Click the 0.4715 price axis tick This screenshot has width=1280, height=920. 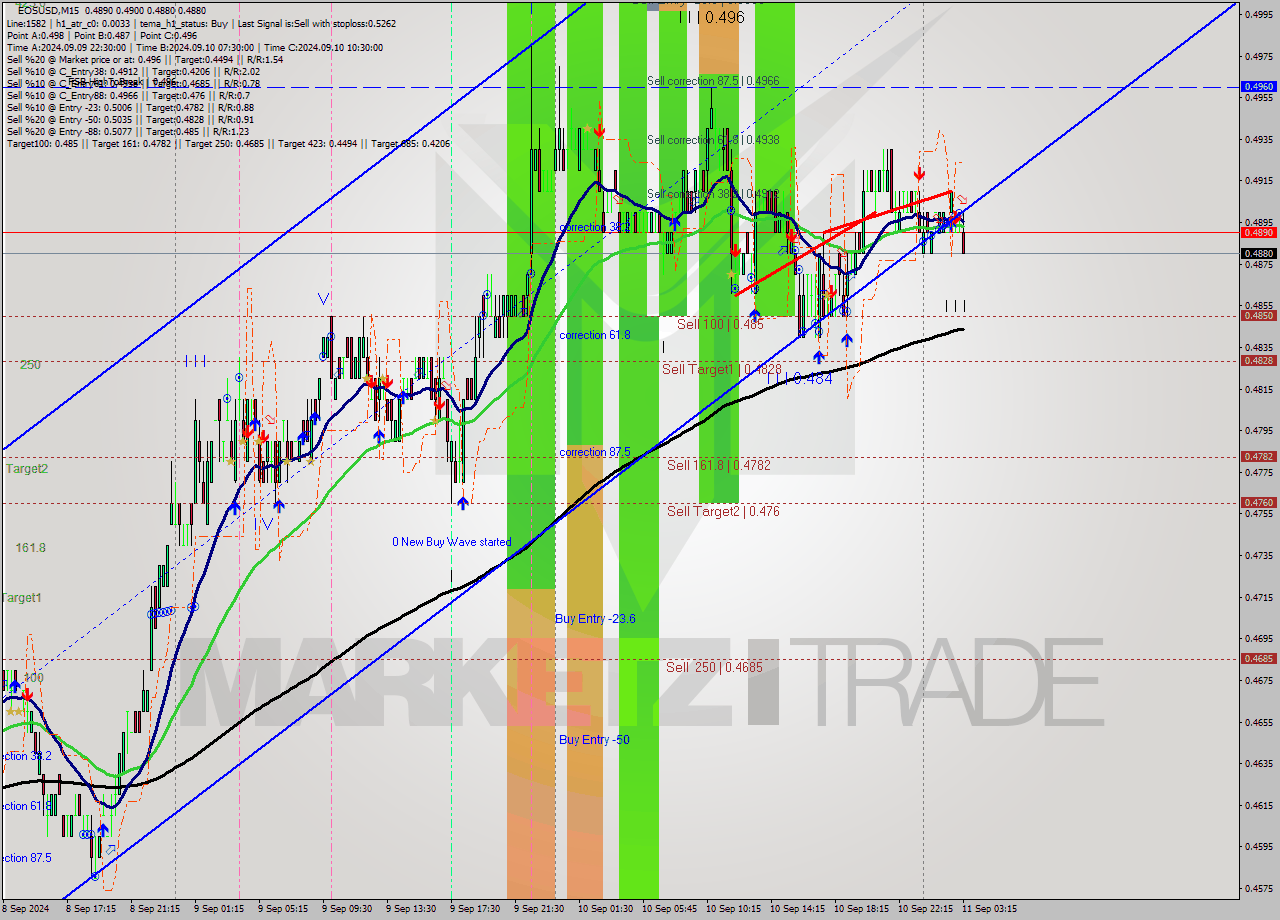pos(1258,597)
